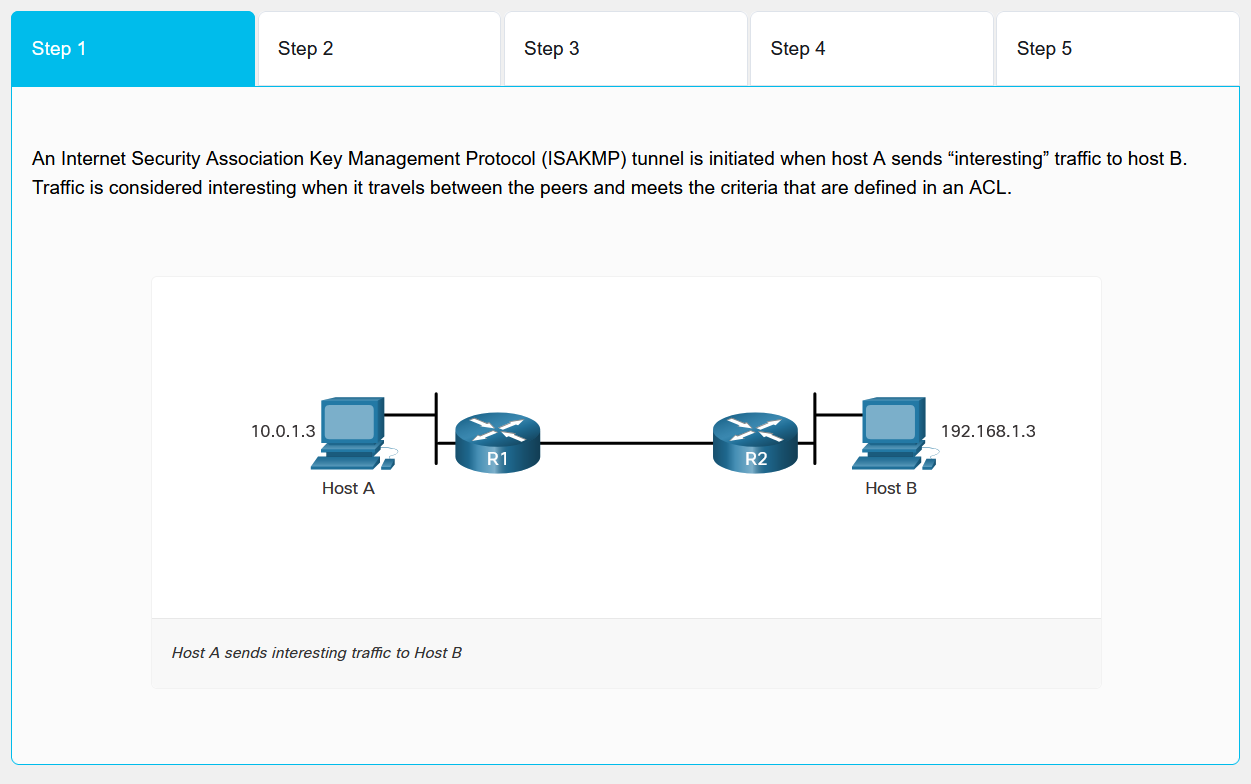
Task: Select the Host B computer icon
Action: 891,434
